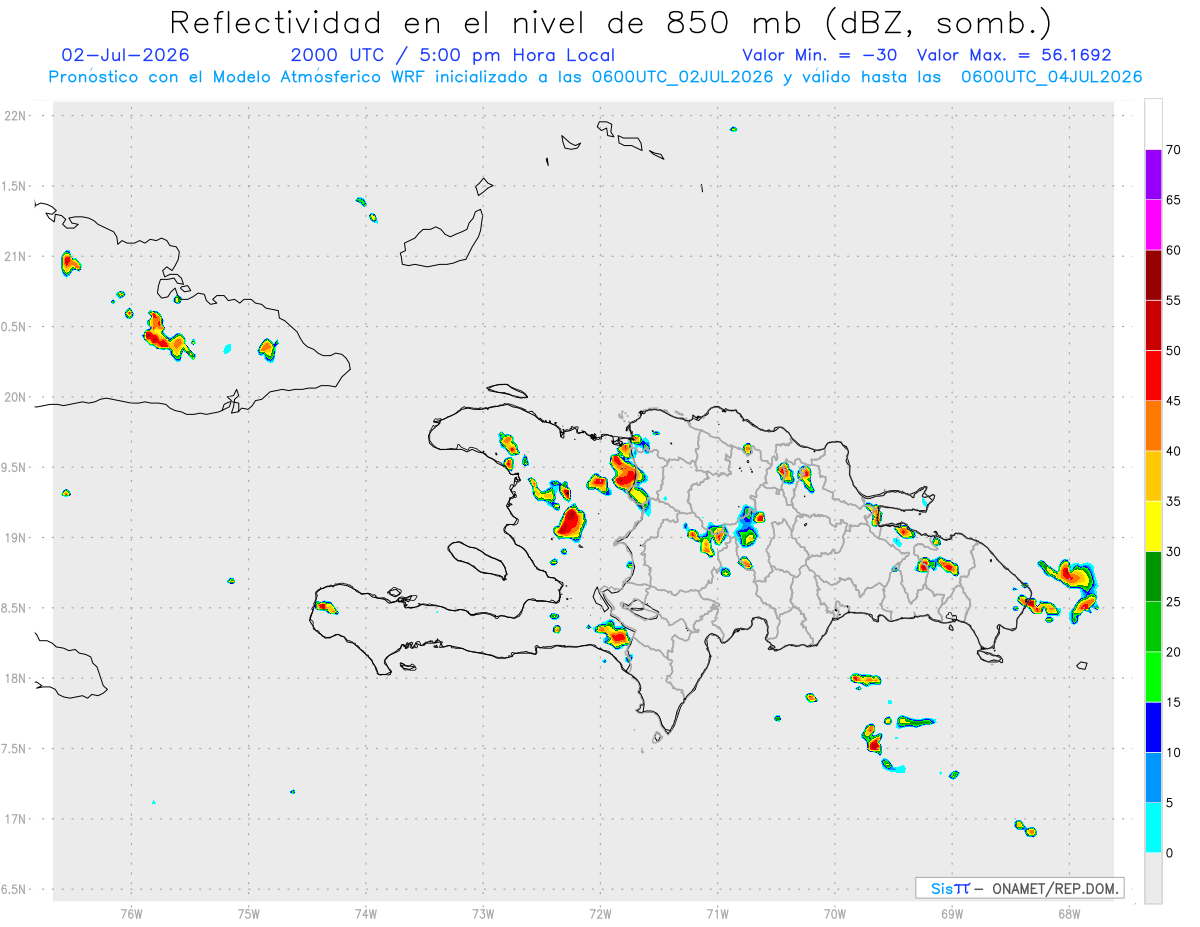Select the yellow 30-35 dBZ colorbar segment
Screen dimensions: 1200x927
(1153, 526)
